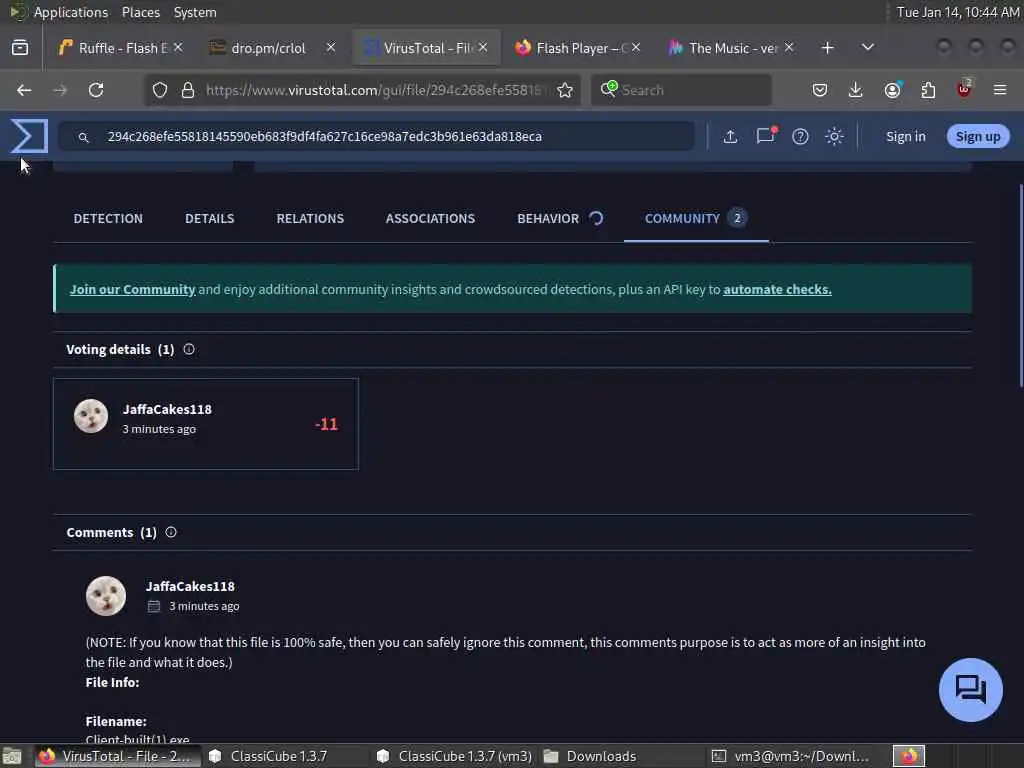The height and width of the screenshot is (768, 1024).
Task: Switch to the Ruffle - Flash tab
Action: tap(112, 48)
